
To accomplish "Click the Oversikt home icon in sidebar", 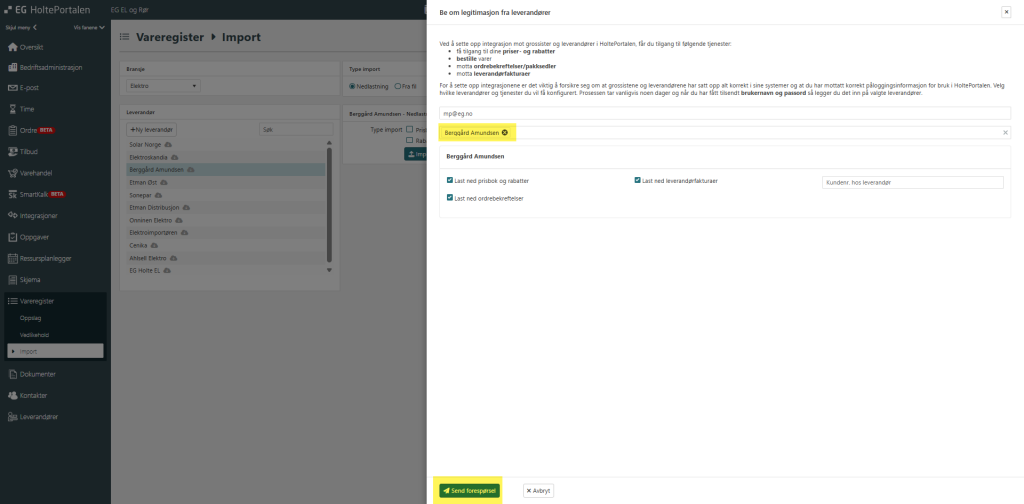I will click(x=13, y=47).
